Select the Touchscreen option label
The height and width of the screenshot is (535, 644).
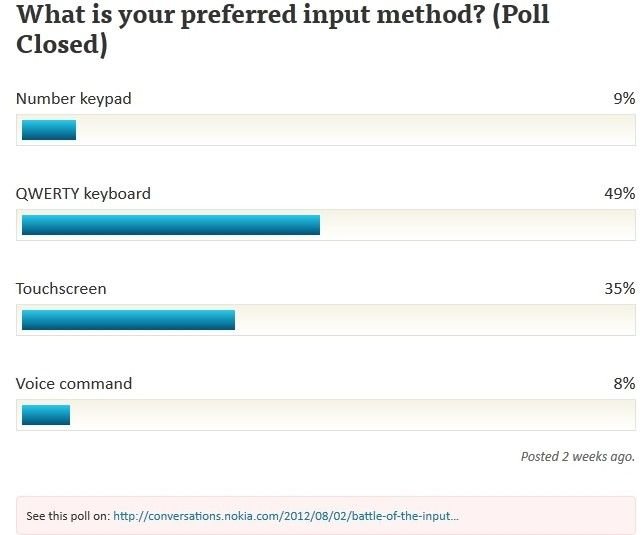click(x=61, y=289)
